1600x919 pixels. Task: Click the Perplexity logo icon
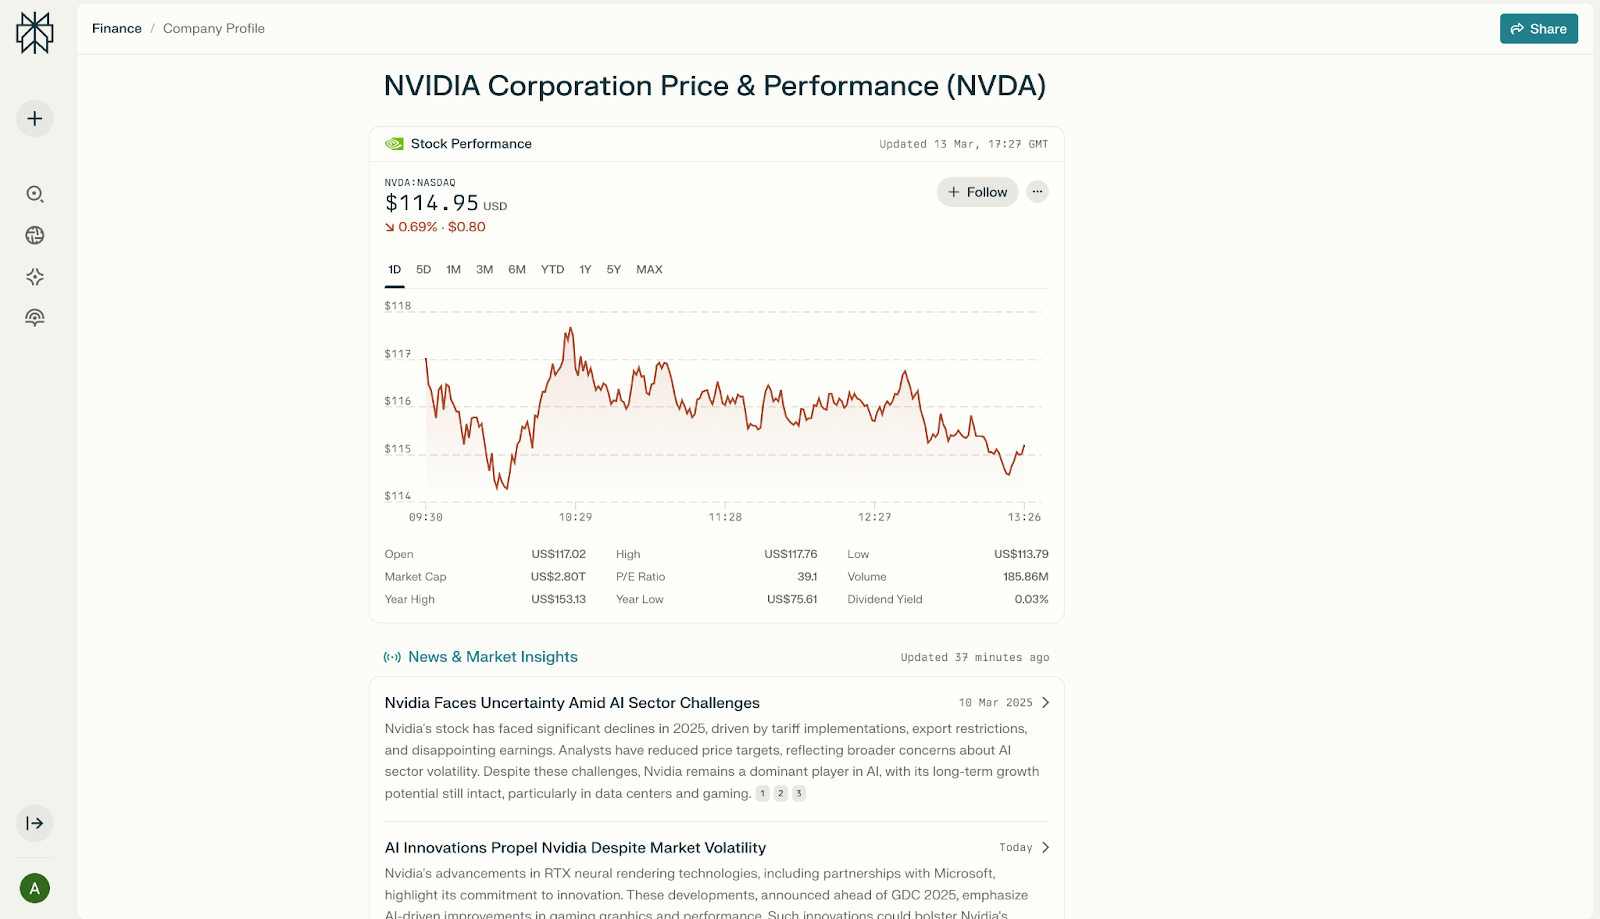(x=35, y=33)
